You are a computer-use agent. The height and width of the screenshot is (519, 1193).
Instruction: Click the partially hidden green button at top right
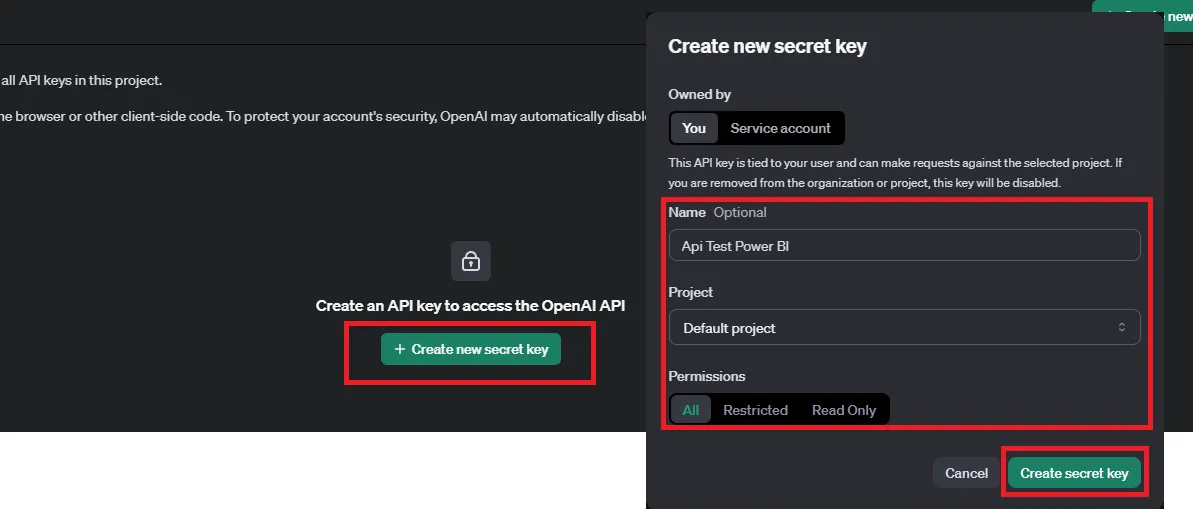click(x=1141, y=14)
